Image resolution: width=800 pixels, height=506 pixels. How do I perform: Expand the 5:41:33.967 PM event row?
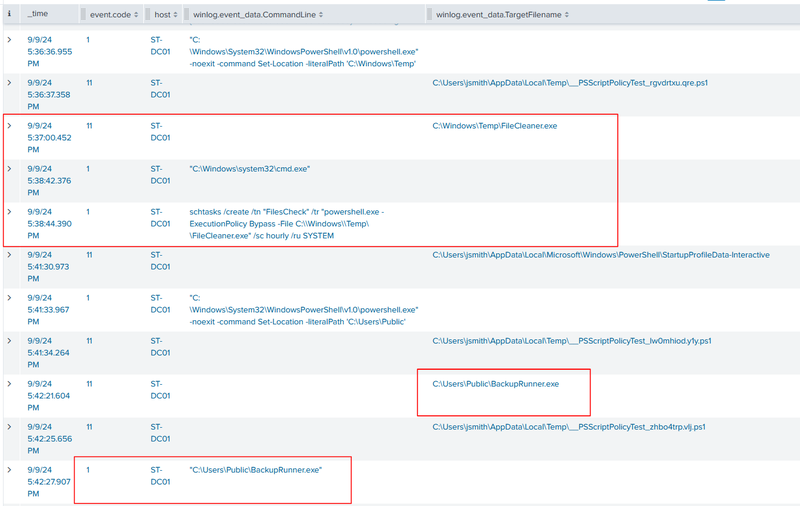[9, 297]
